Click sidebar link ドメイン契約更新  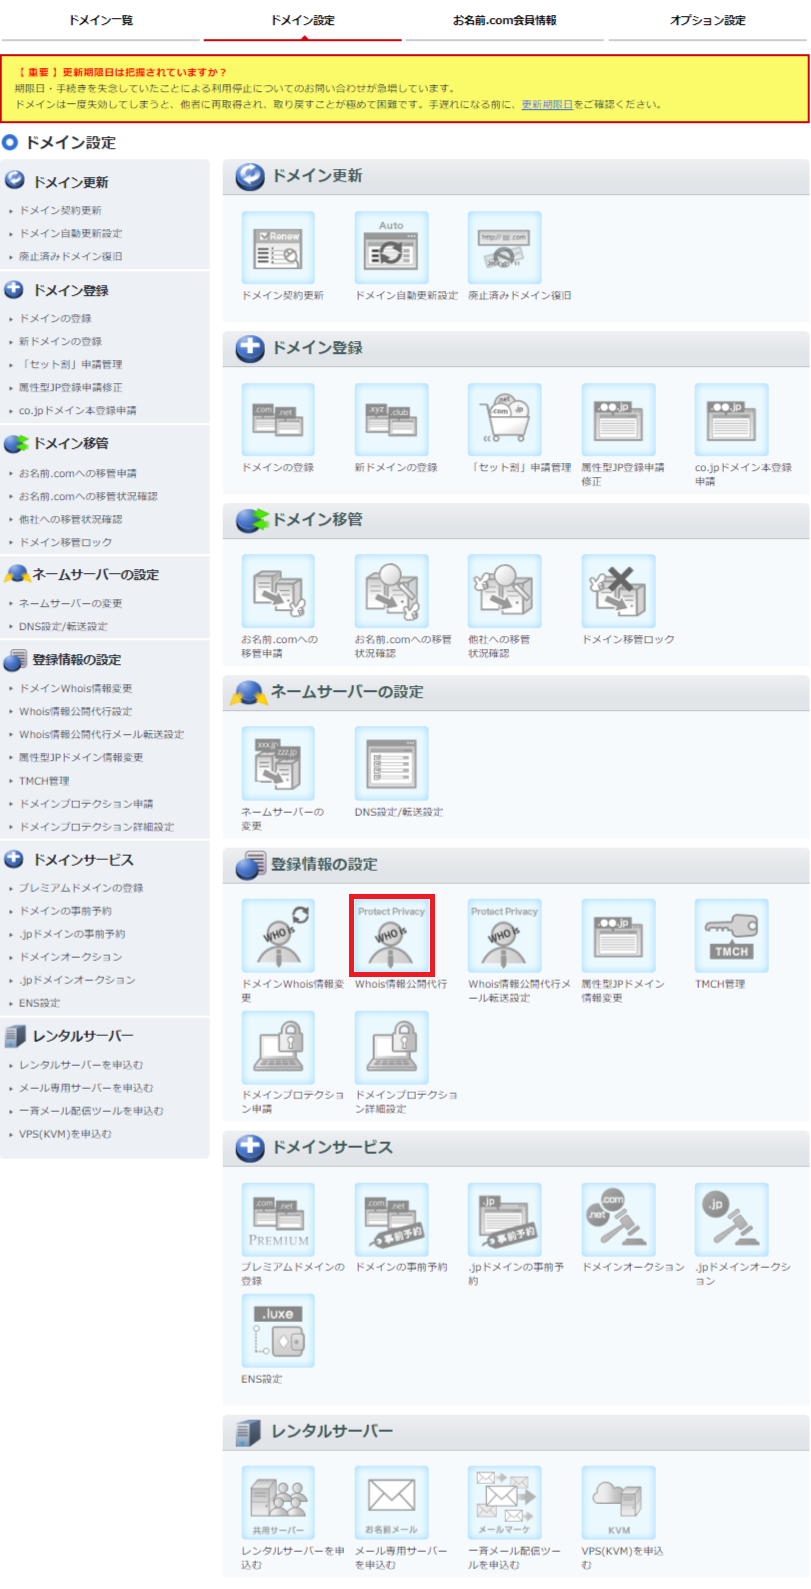click(x=60, y=210)
